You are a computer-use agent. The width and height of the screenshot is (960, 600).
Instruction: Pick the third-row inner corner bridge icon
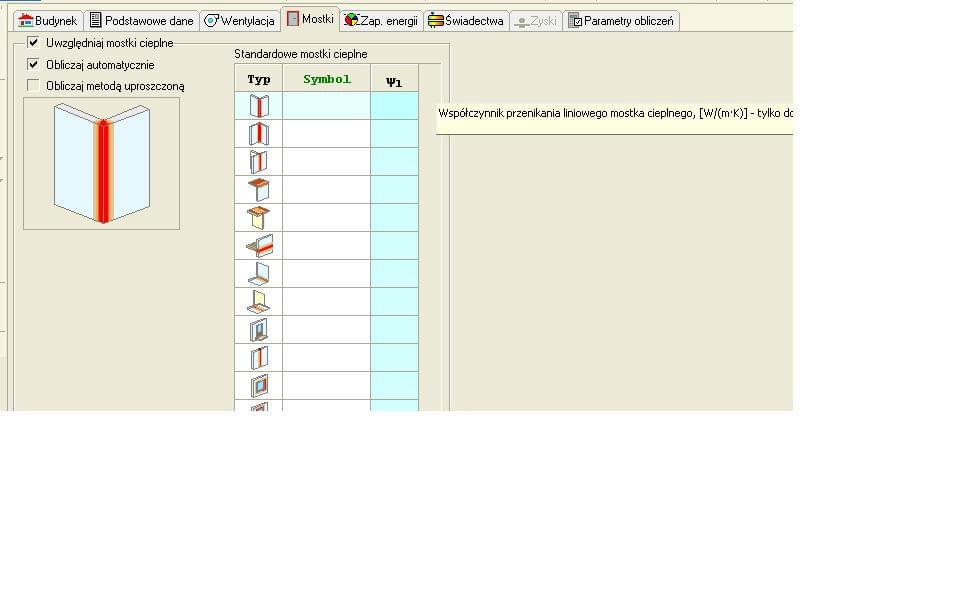tap(258, 161)
